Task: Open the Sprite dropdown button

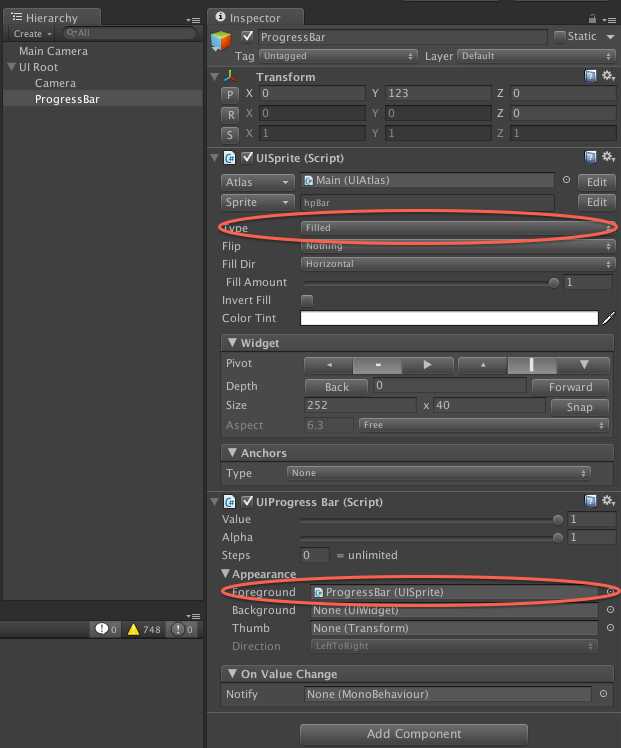Action: coord(257,202)
